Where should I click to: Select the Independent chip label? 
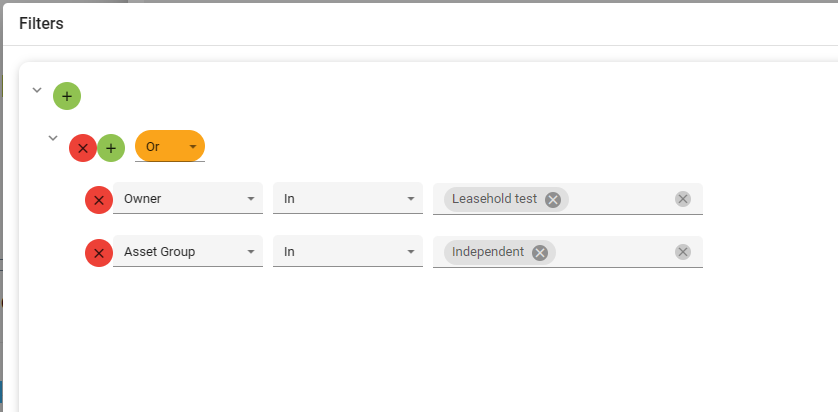coord(488,252)
